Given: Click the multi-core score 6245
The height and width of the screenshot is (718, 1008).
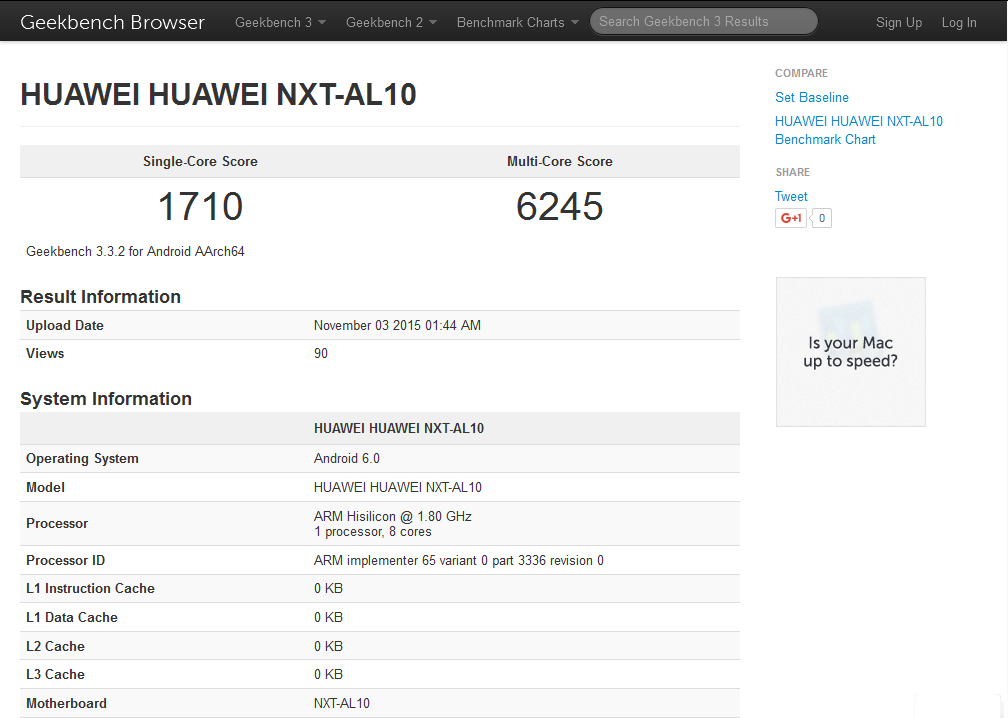Looking at the screenshot, I should pyautogui.click(x=560, y=207).
